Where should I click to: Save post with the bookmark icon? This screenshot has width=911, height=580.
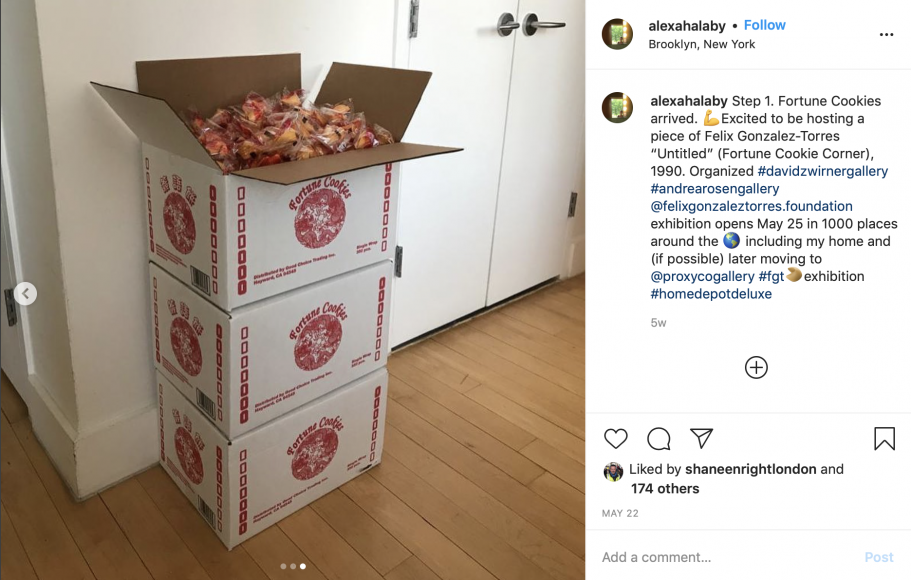click(884, 439)
